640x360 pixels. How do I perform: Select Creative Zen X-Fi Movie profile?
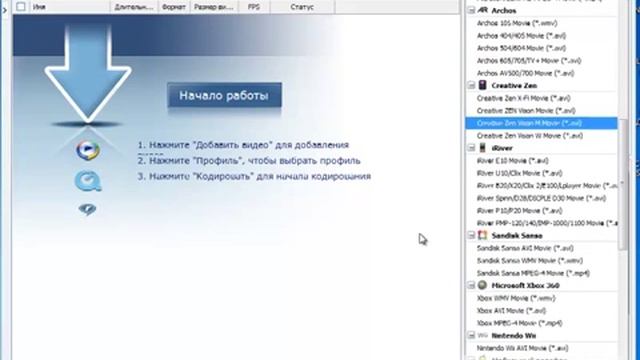pos(524,98)
